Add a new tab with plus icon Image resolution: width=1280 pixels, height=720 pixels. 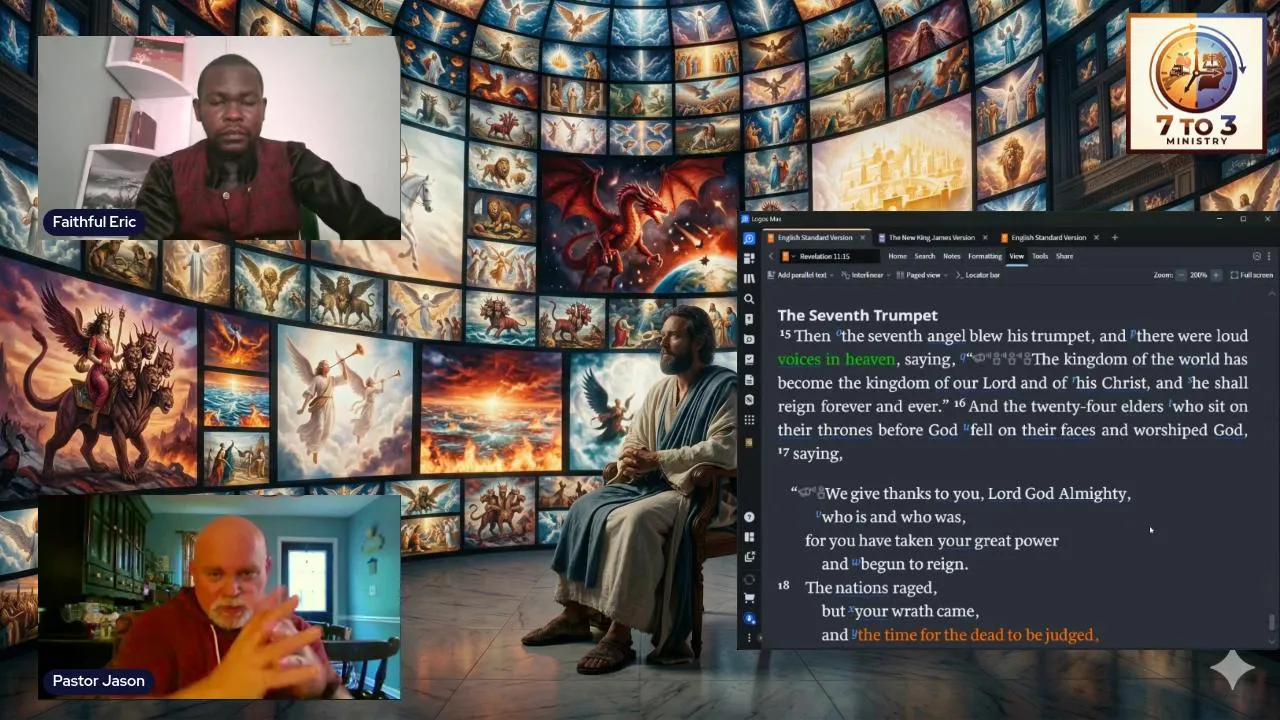click(1115, 238)
